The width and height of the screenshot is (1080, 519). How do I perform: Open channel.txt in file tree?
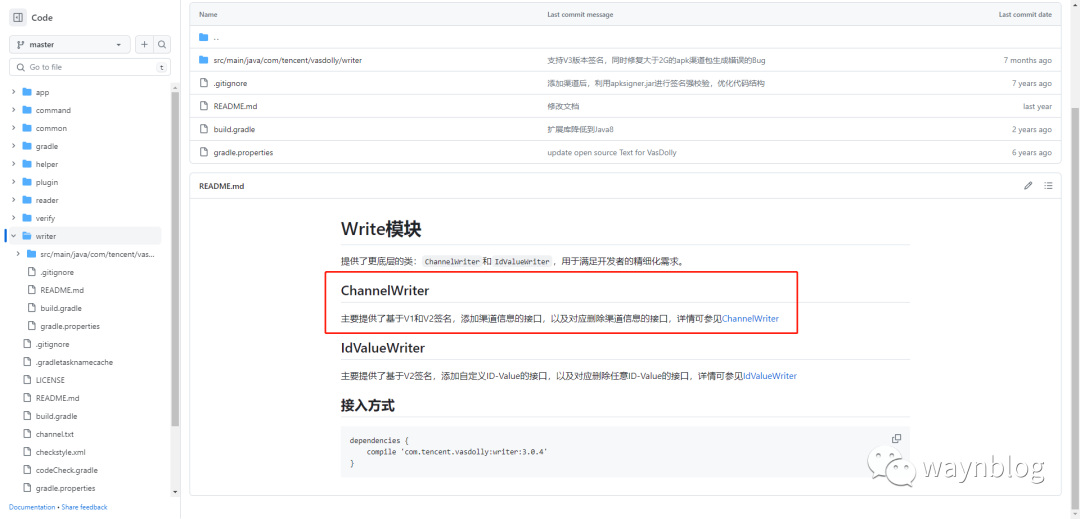click(54, 434)
